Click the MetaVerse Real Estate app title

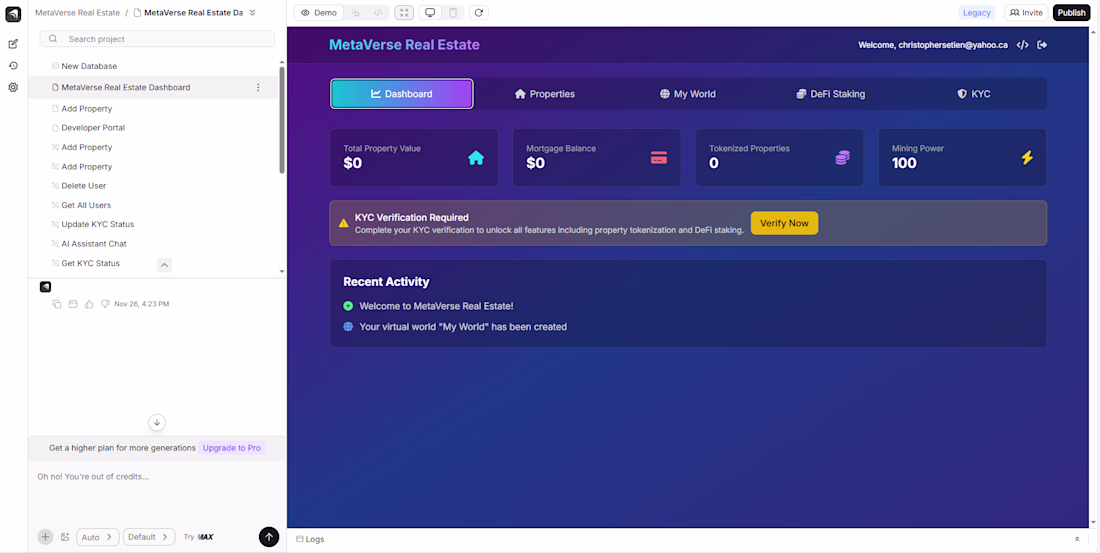[404, 45]
